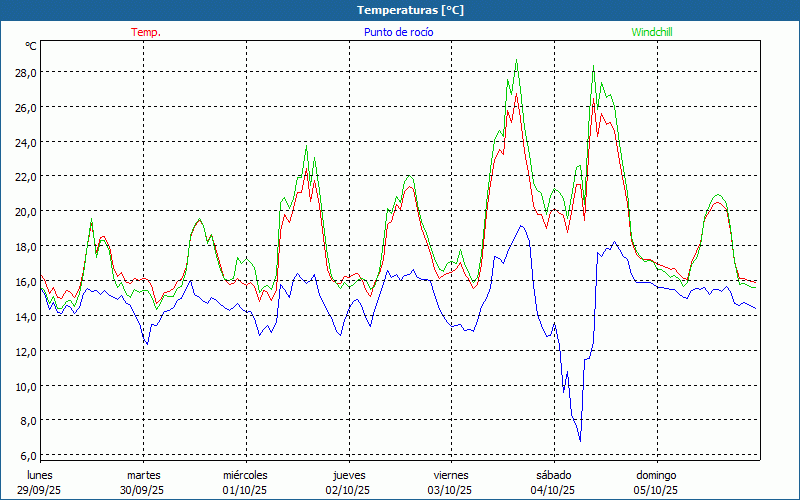Screen dimensions: 800x500
Task: Click the 05/10/25 date label
Action: 656,490
